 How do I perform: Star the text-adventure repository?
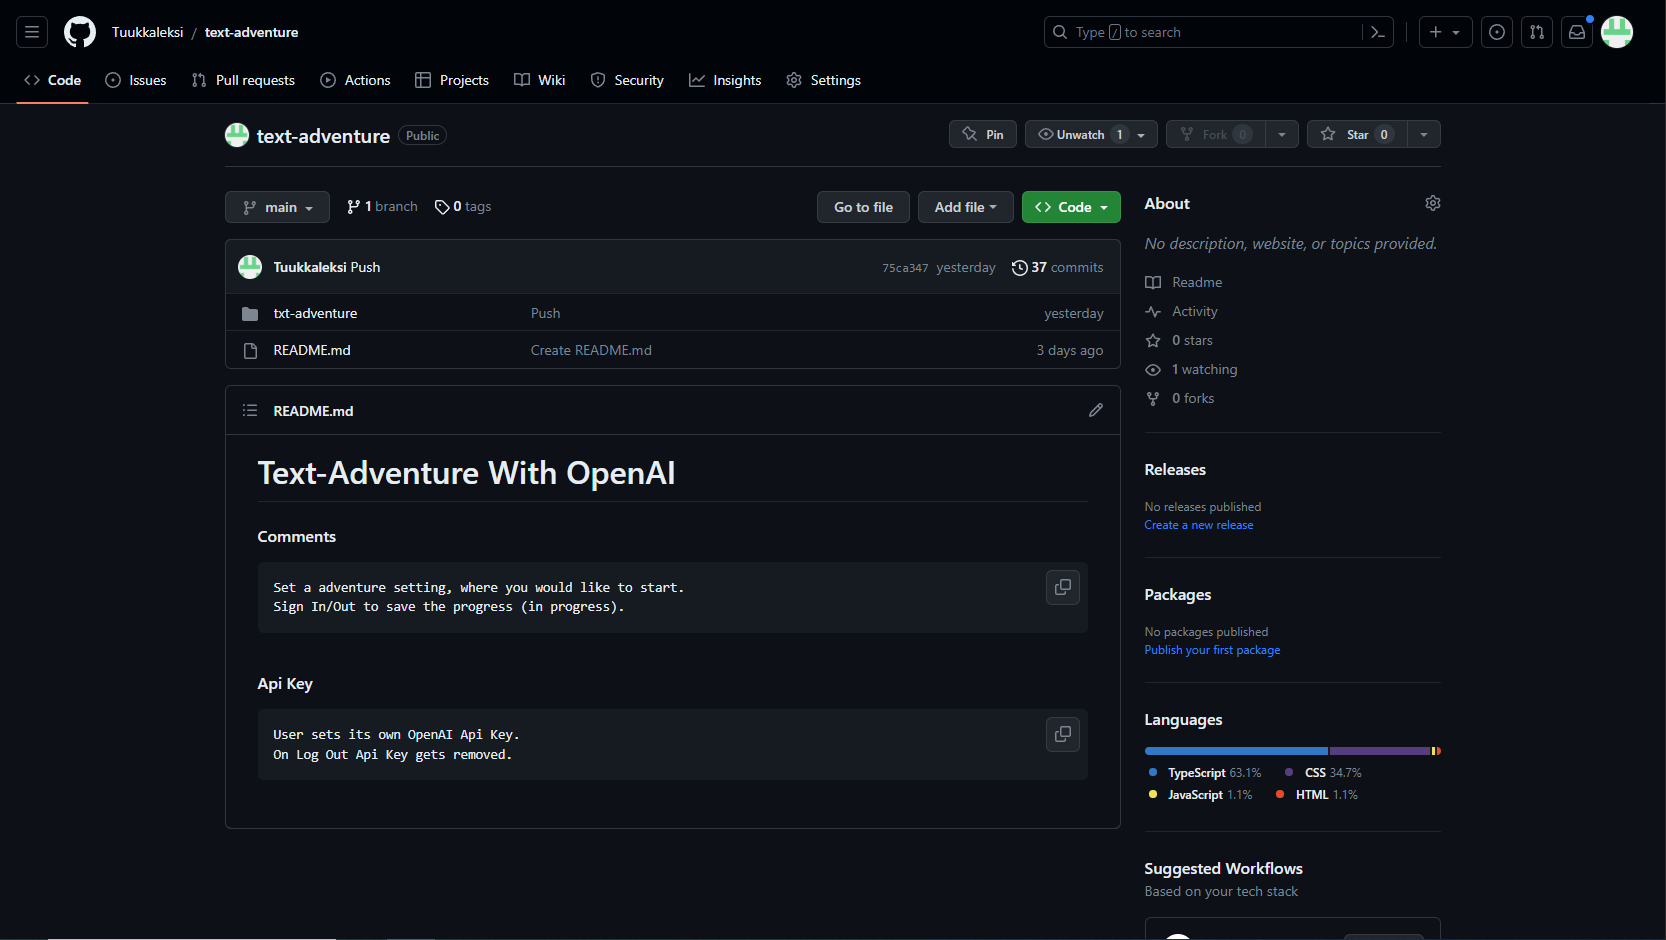point(1355,134)
